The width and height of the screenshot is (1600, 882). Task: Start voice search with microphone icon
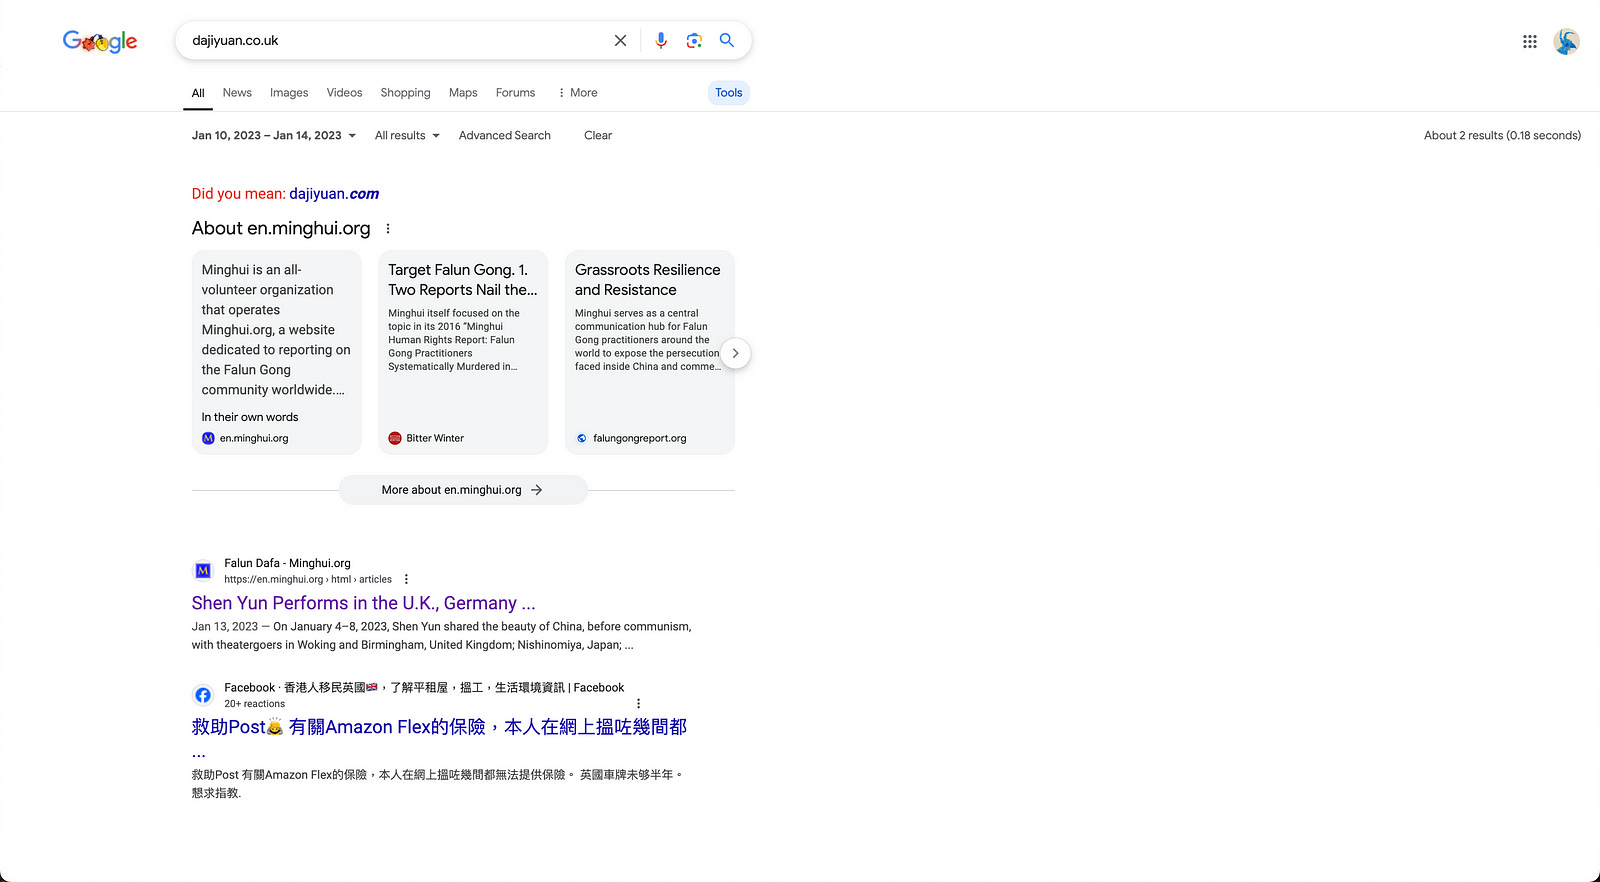(661, 41)
